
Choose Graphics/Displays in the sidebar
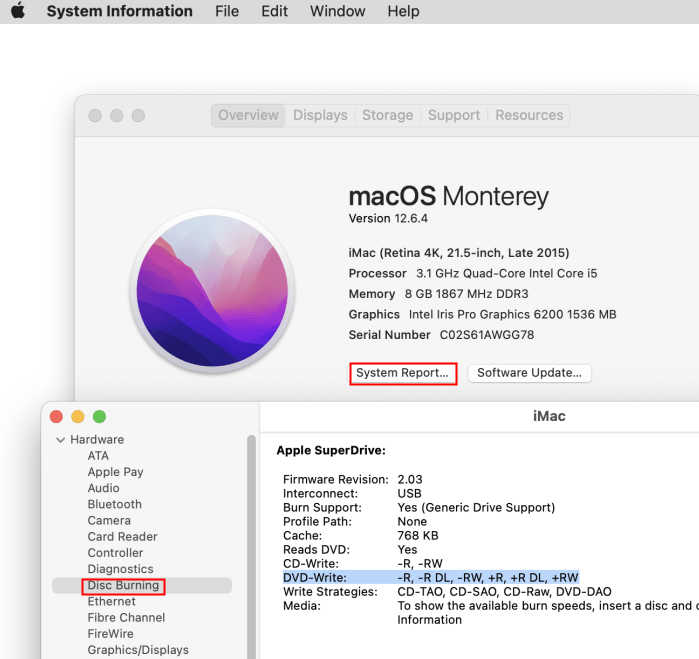pyautogui.click(x=137, y=650)
